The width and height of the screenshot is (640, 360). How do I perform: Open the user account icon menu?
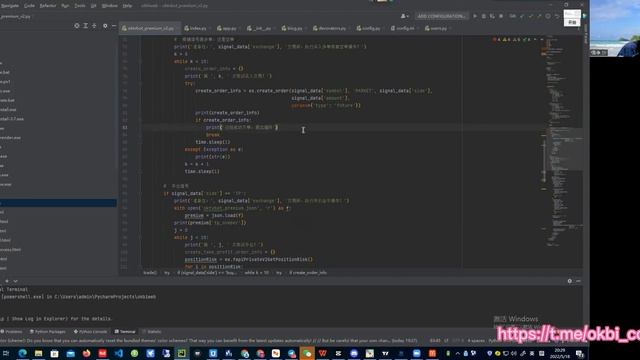point(404,16)
